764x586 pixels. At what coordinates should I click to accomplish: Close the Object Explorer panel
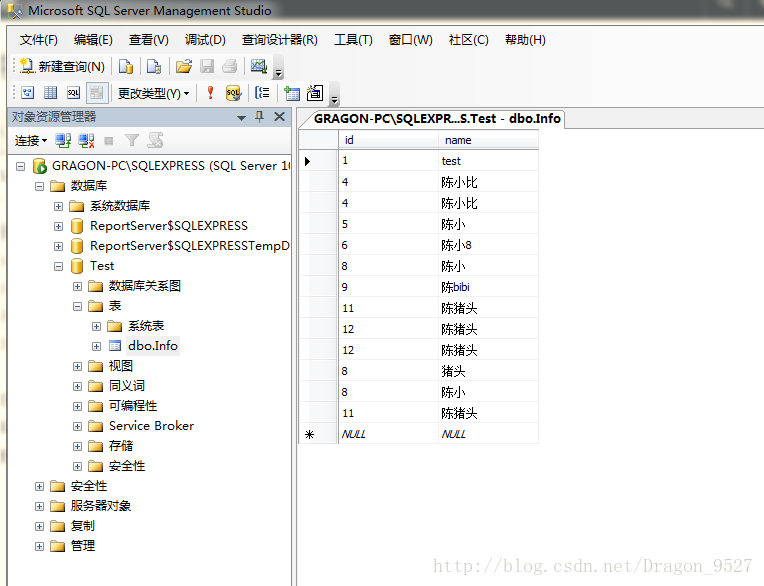pos(280,116)
